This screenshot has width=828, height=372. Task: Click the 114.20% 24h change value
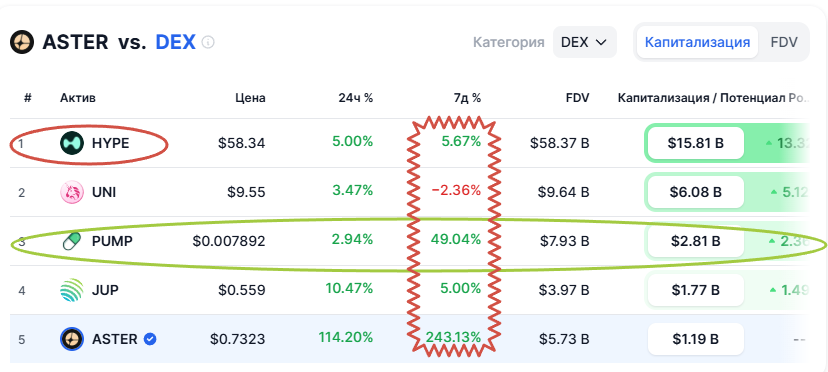pyautogui.click(x=346, y=337)
